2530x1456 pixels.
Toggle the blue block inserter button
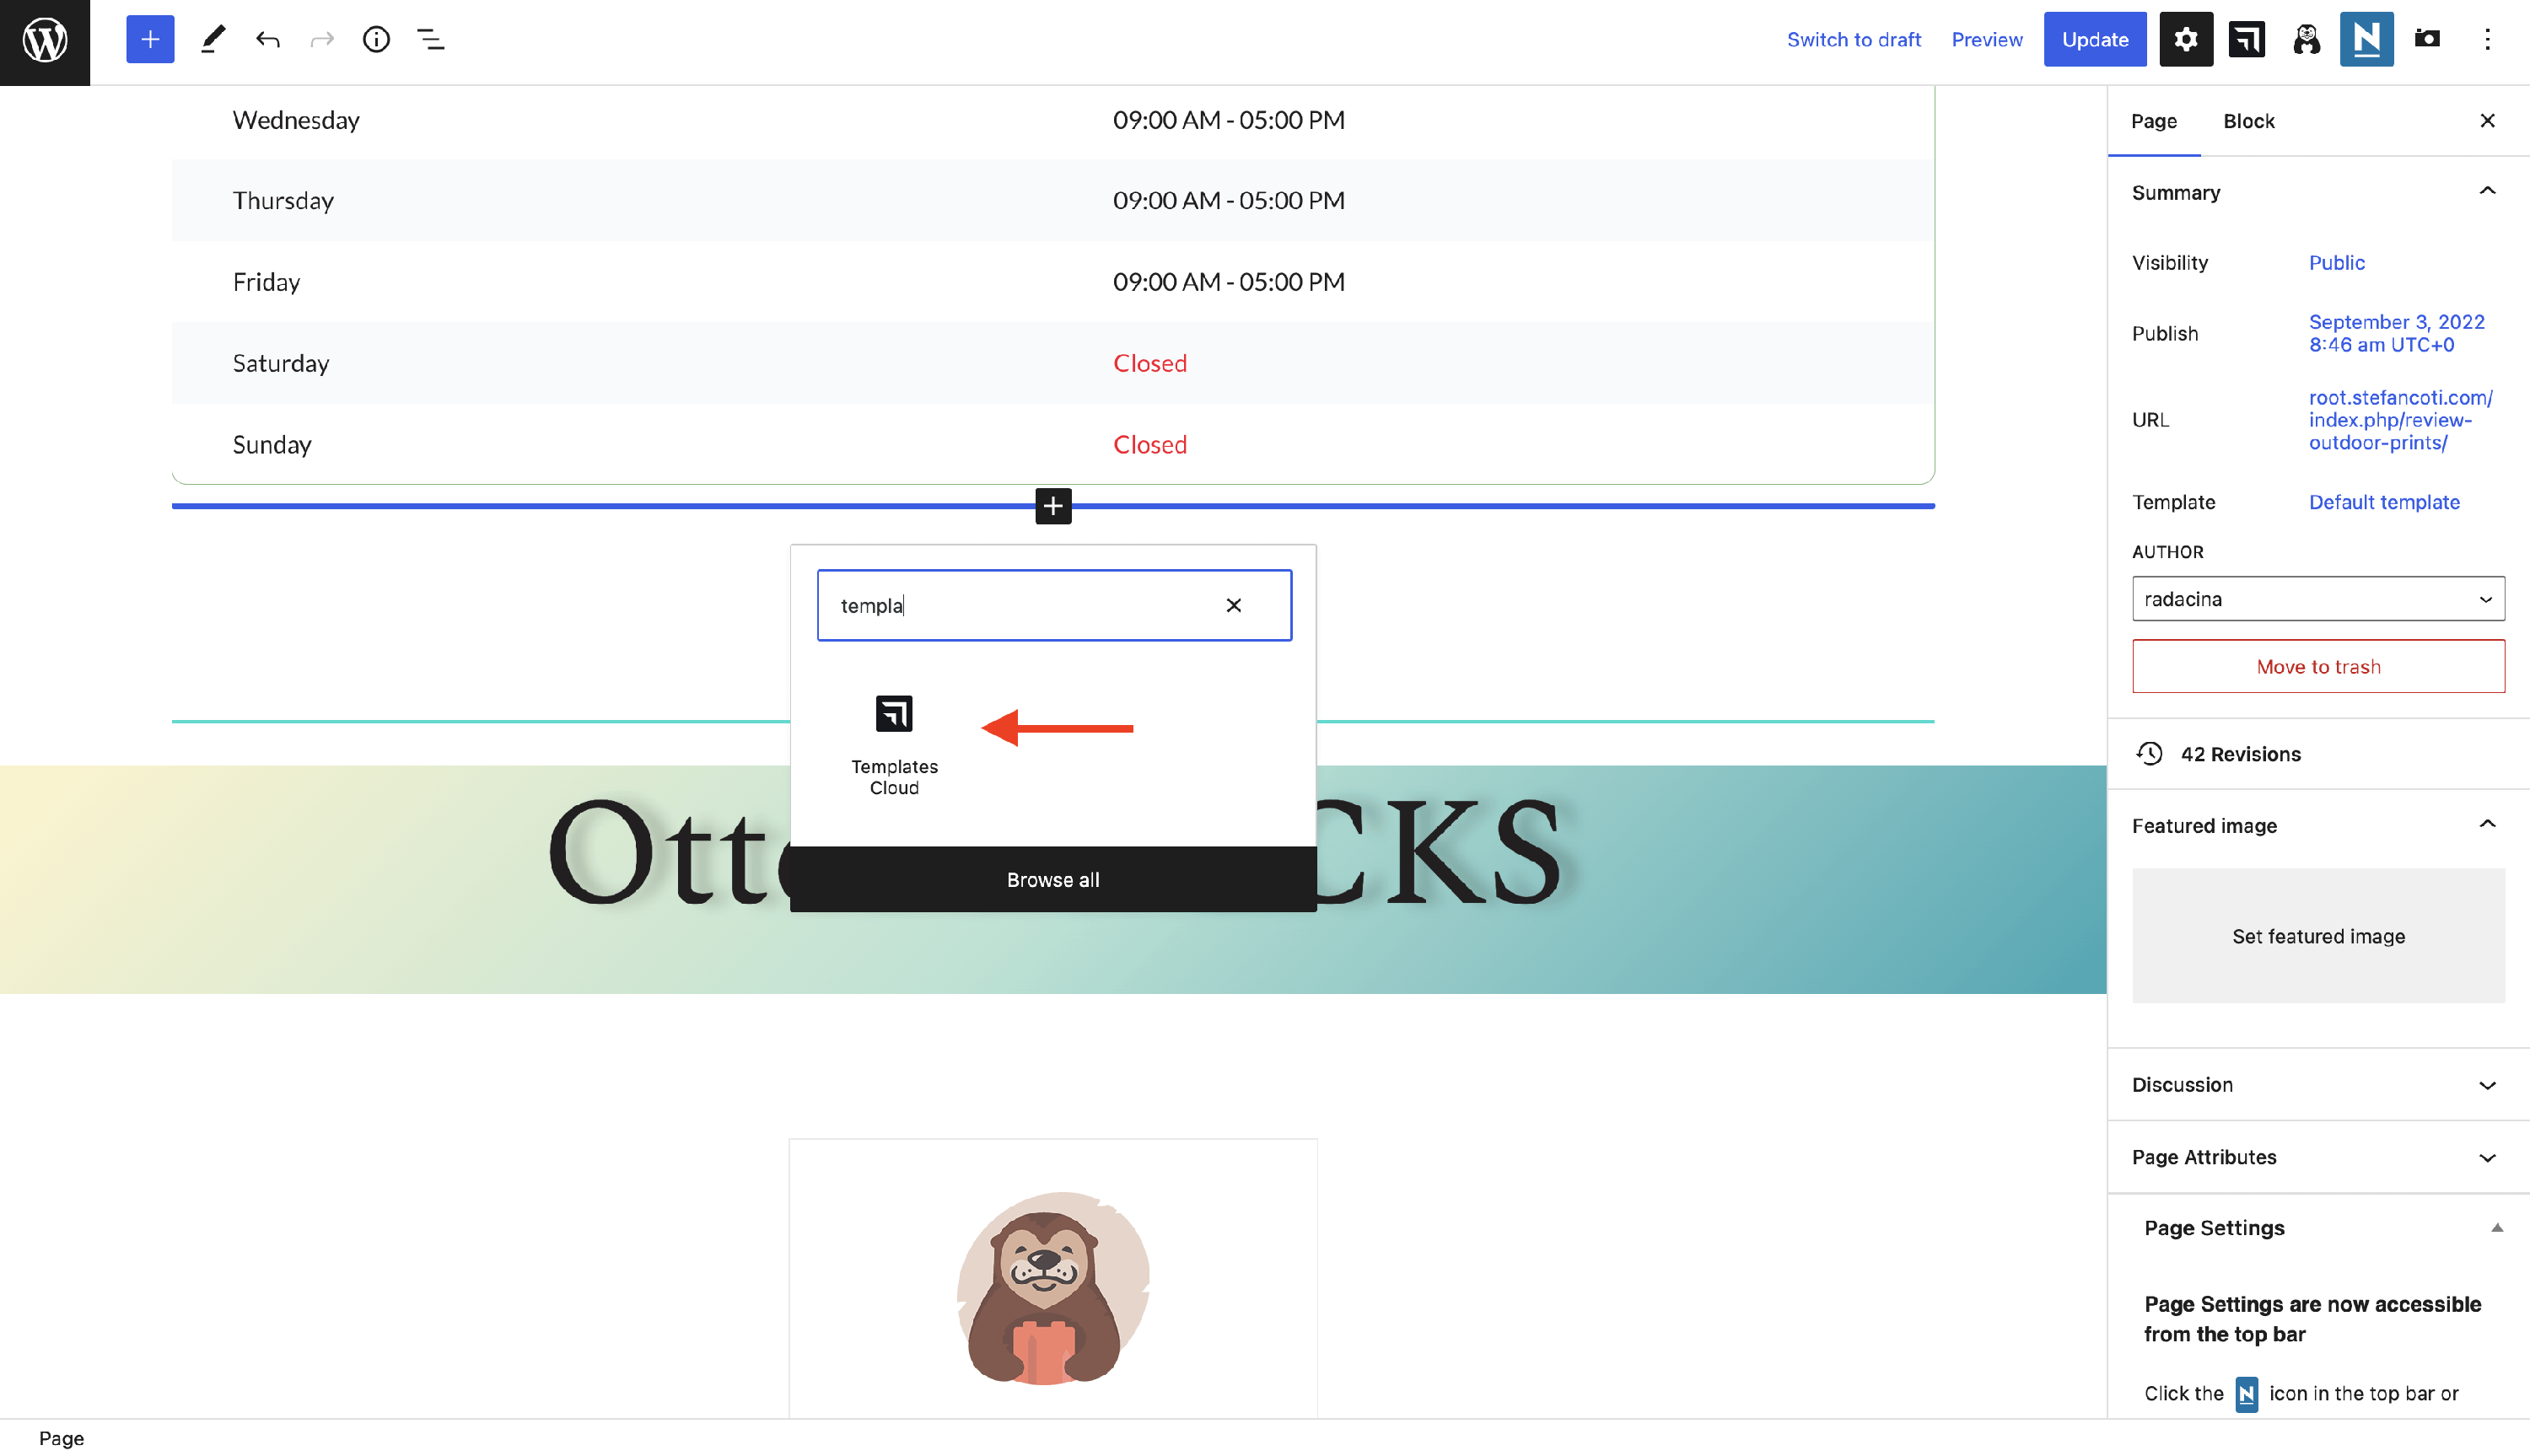click(x=150, y=40)
